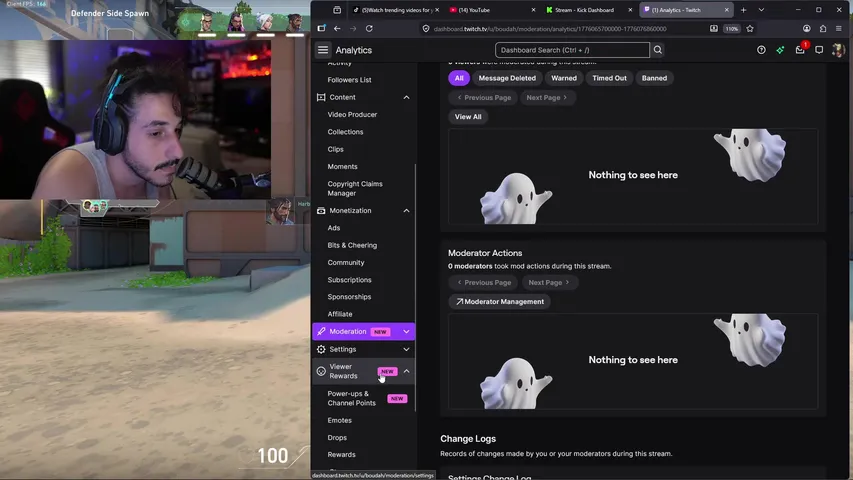
Task: Select the All moderation filter
Action: tap(459, 78)
